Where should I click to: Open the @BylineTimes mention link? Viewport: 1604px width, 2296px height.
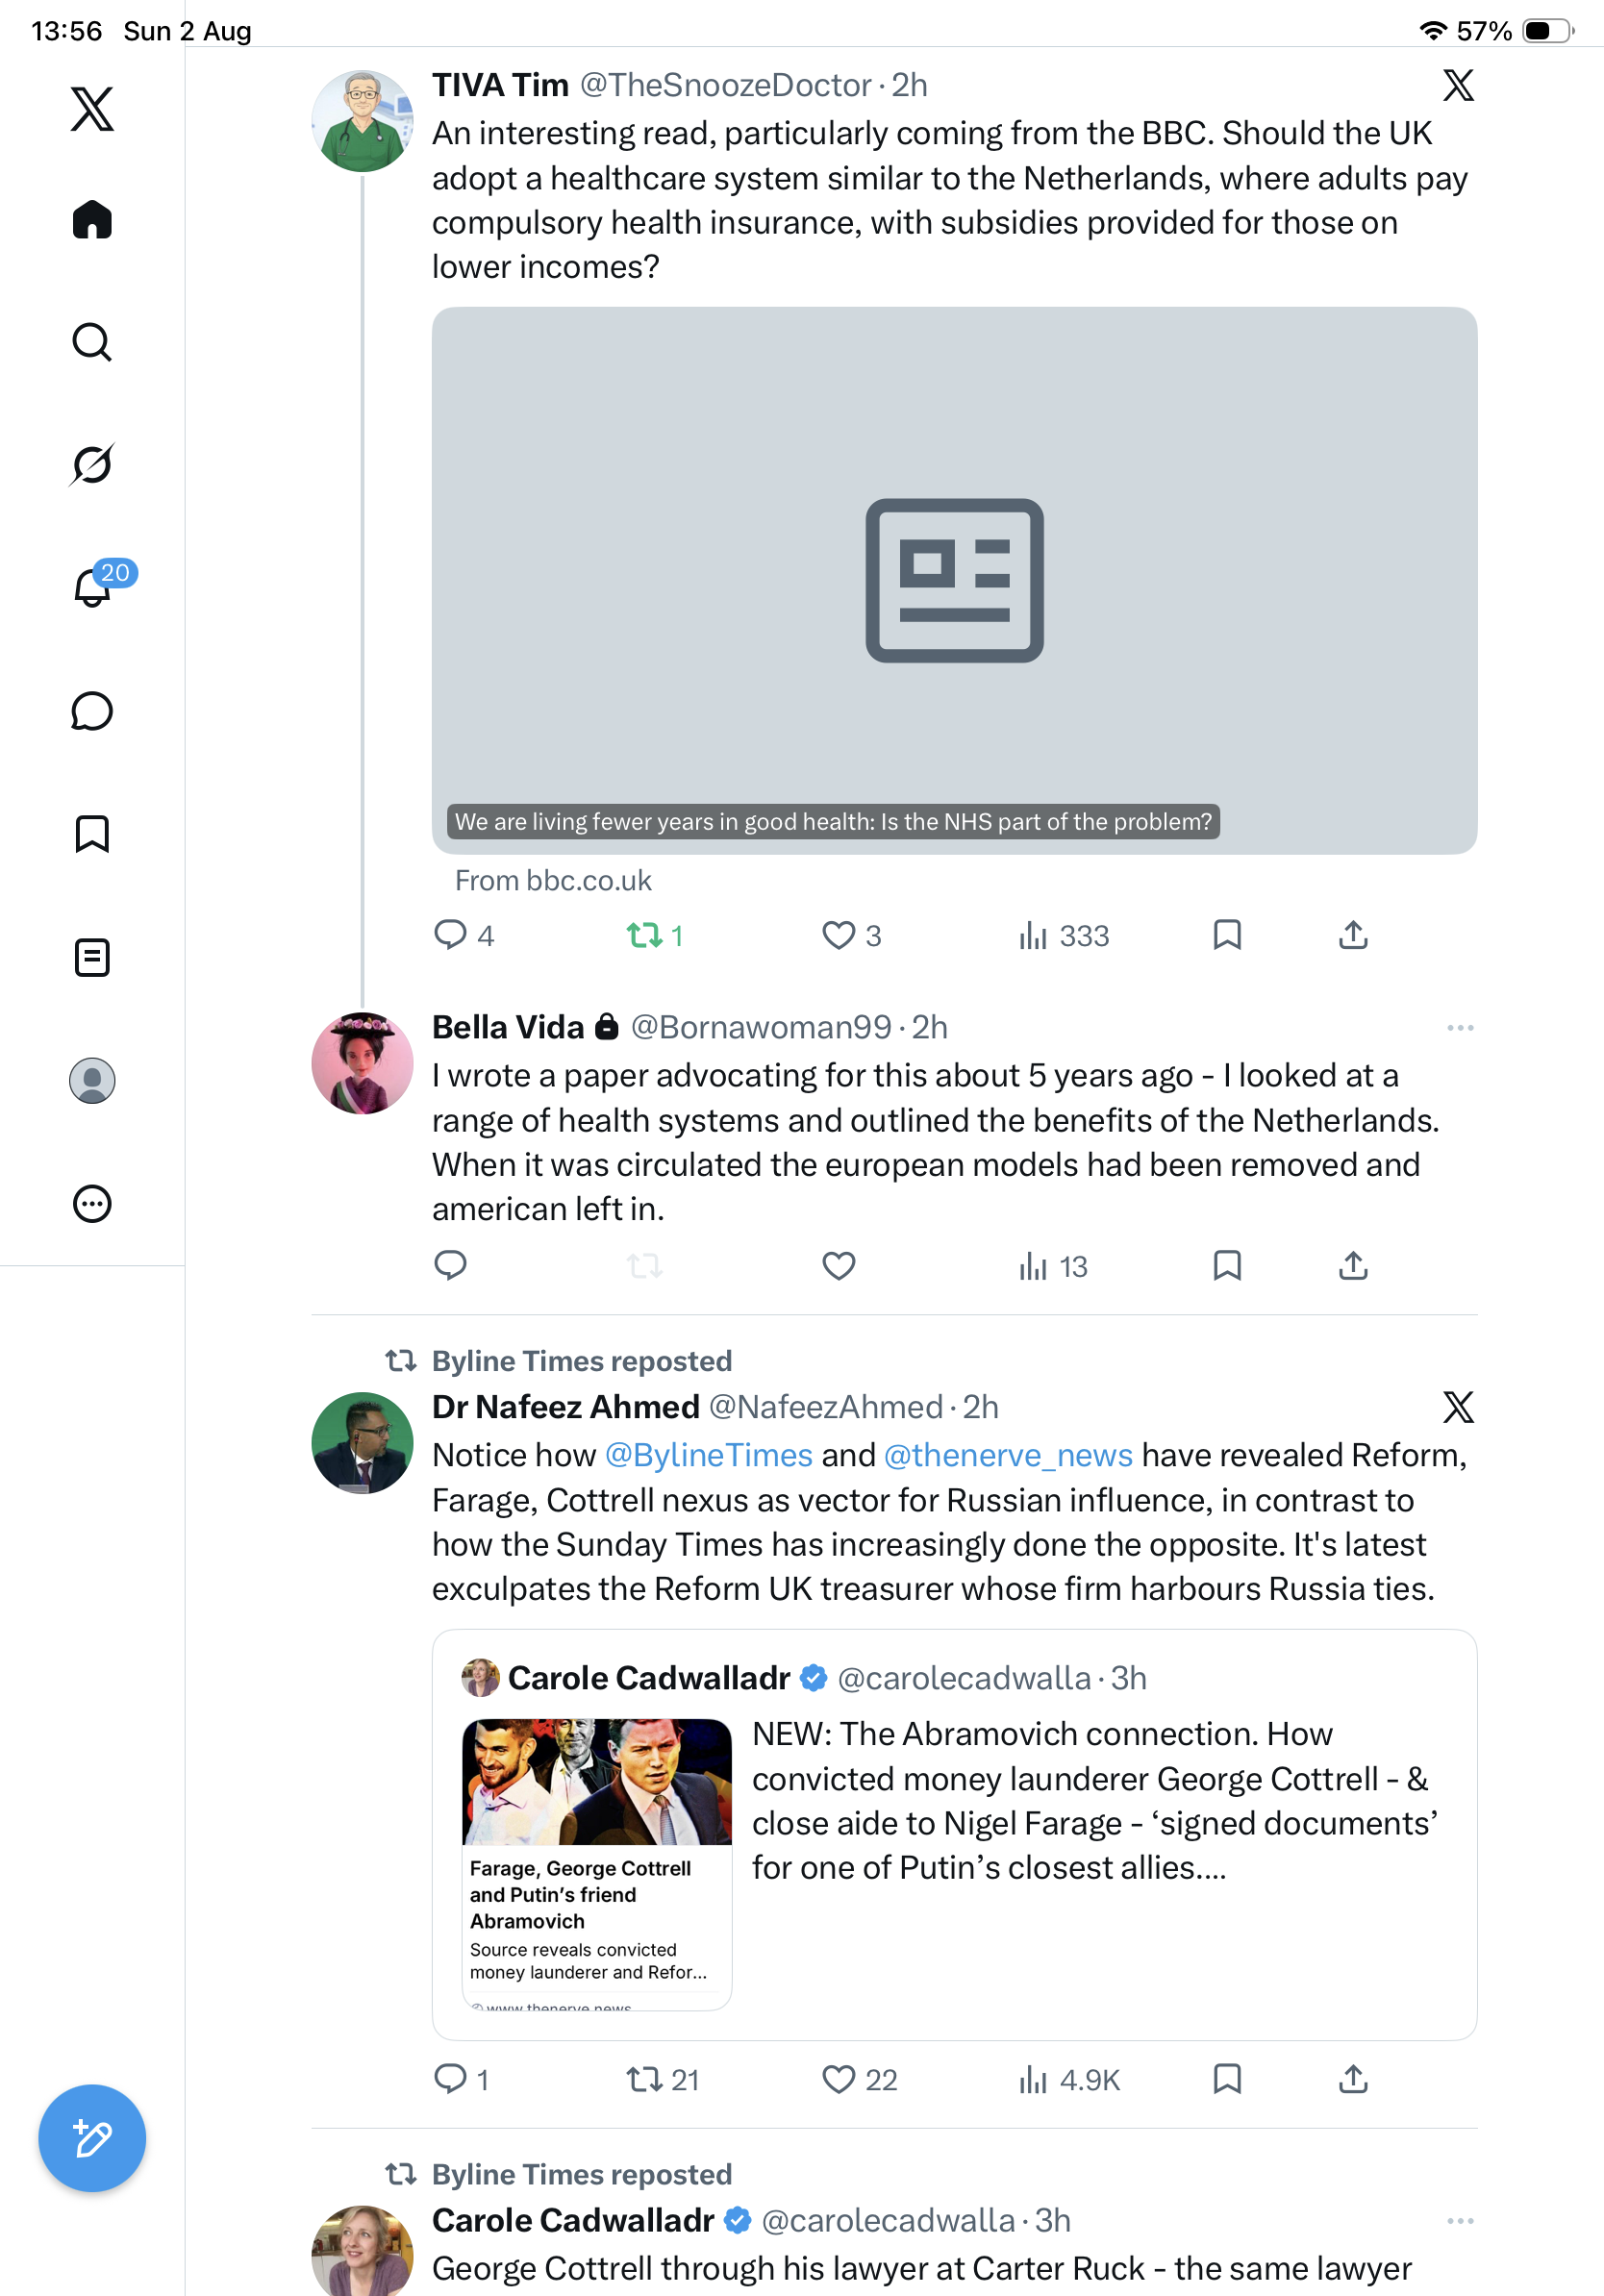709,1455
